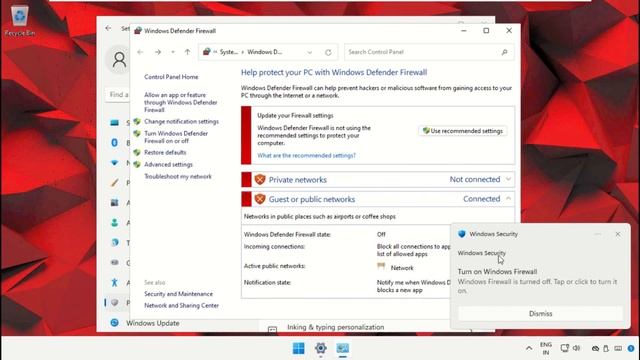This screenshot has height=360, width=640.
Task: Click Troubleshoot my network link
Action: coord(178,176)
